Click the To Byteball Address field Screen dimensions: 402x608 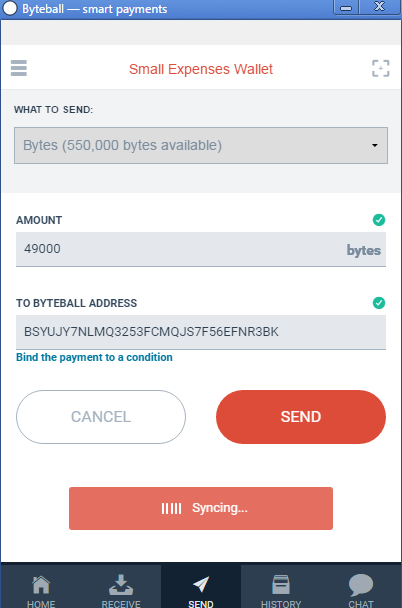201,332
